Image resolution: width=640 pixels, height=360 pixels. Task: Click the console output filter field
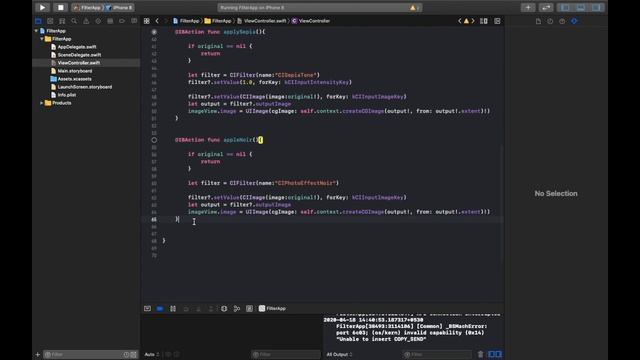[438, 354]
